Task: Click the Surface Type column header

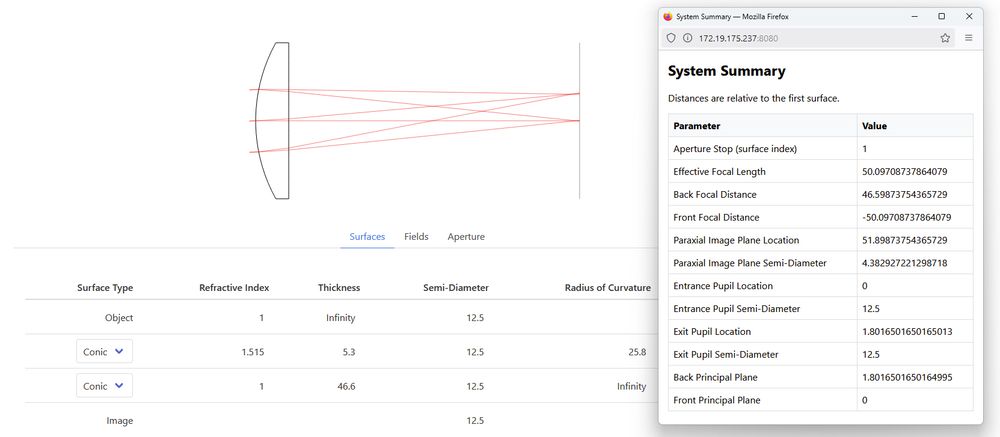Action: coord(105,288)
